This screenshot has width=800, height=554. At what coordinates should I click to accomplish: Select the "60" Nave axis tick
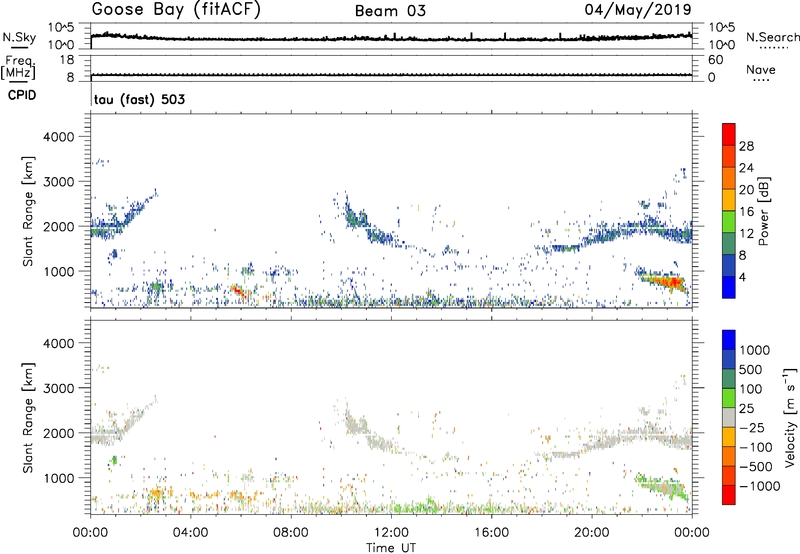point(716,60)
